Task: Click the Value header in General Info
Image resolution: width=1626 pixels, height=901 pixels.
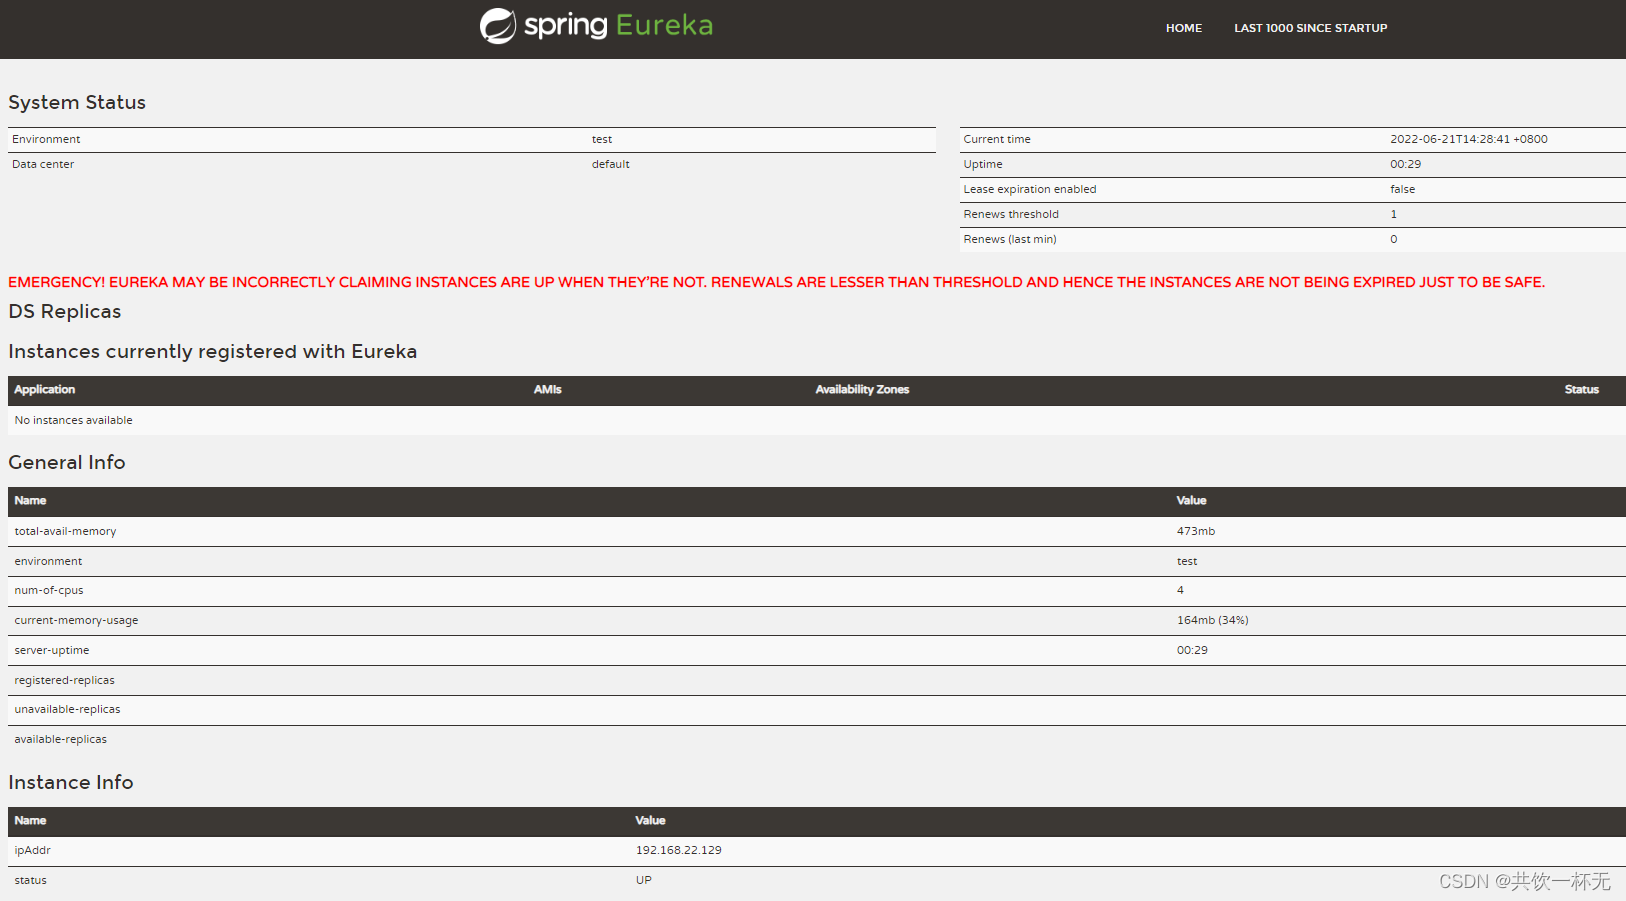Action: 1191,501
